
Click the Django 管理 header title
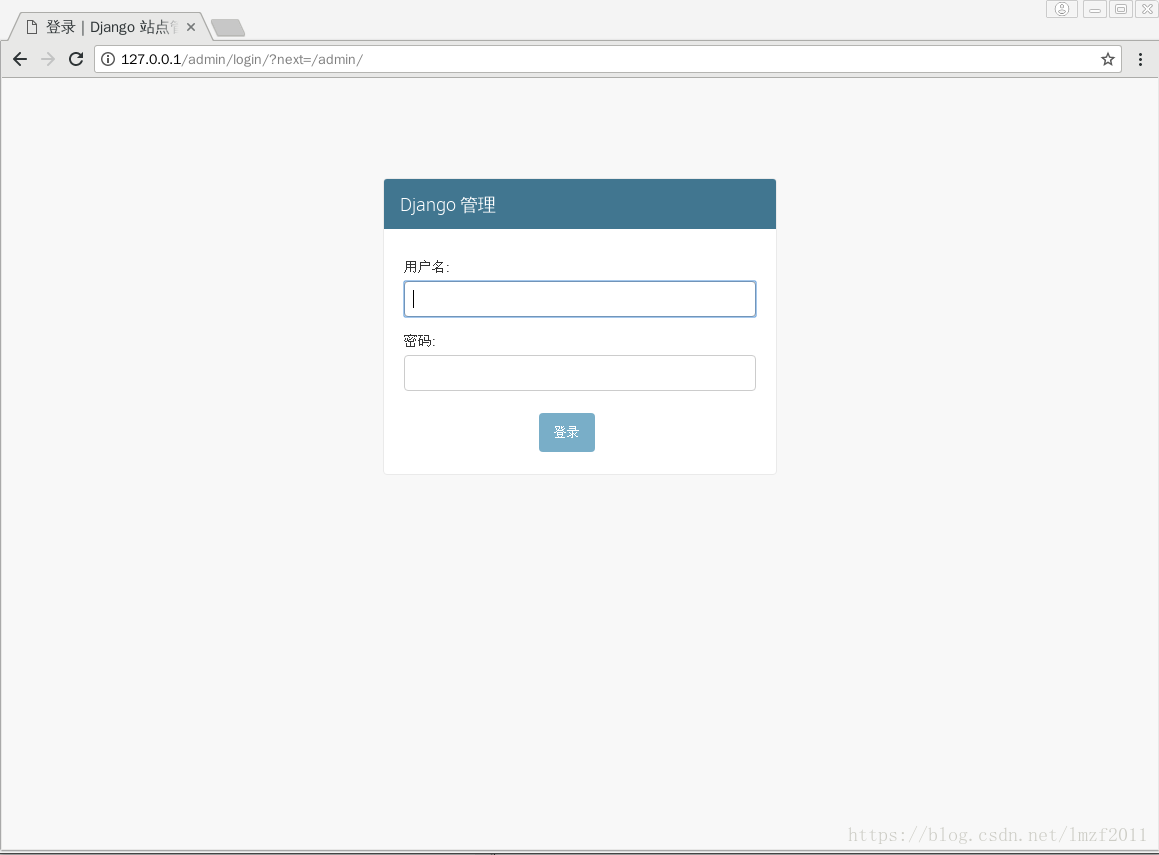click(x=448, y=205)
